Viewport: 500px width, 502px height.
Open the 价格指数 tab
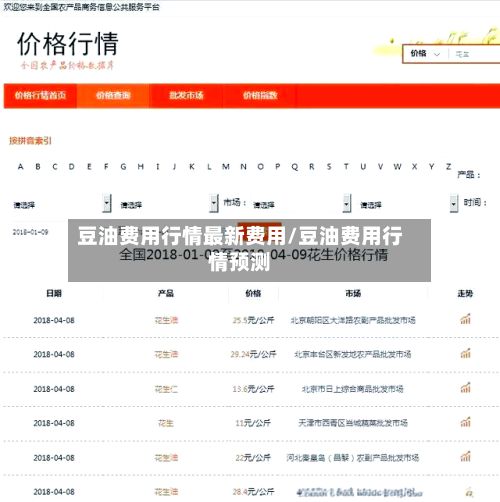pos(260,96)
